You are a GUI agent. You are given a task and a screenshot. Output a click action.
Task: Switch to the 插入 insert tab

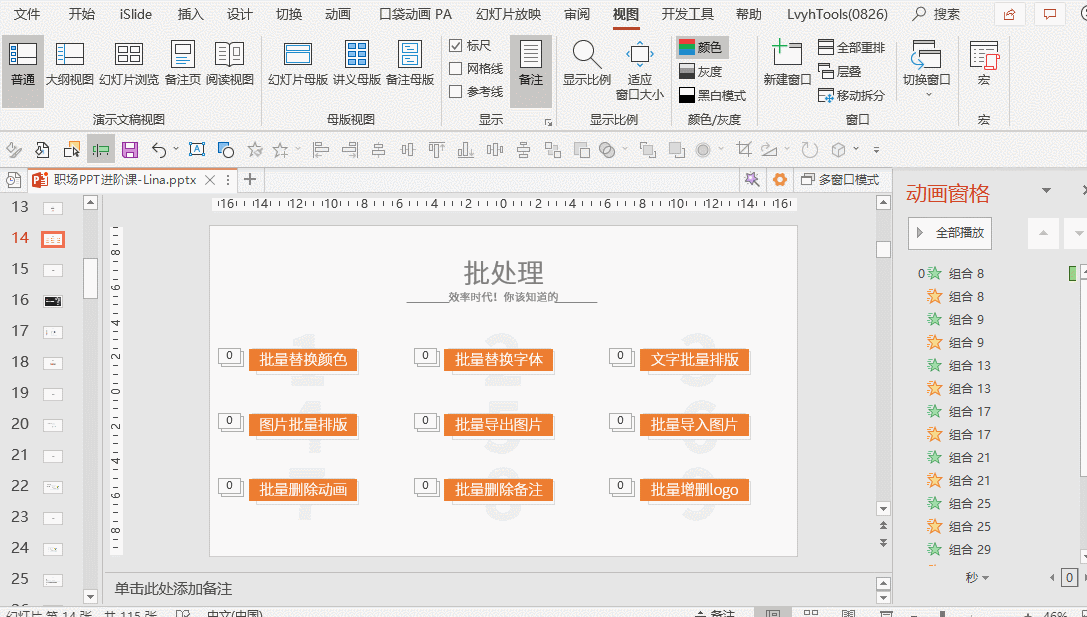(x=191, y=15)
